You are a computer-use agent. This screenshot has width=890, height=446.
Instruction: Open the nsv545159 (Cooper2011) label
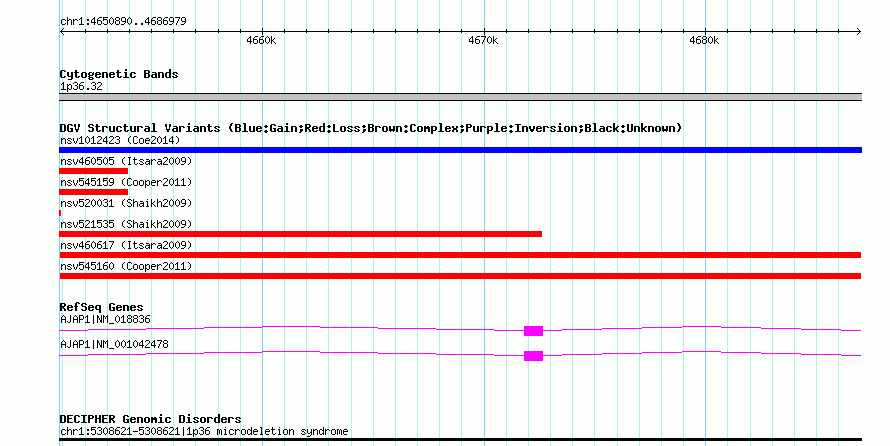point(126,182)
